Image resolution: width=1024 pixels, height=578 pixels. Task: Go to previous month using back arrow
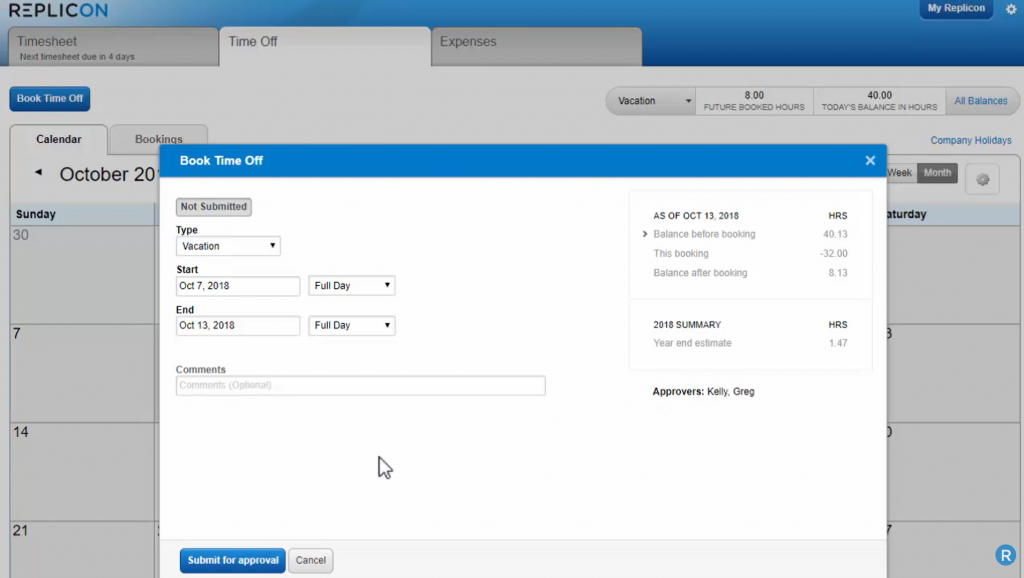39,173
